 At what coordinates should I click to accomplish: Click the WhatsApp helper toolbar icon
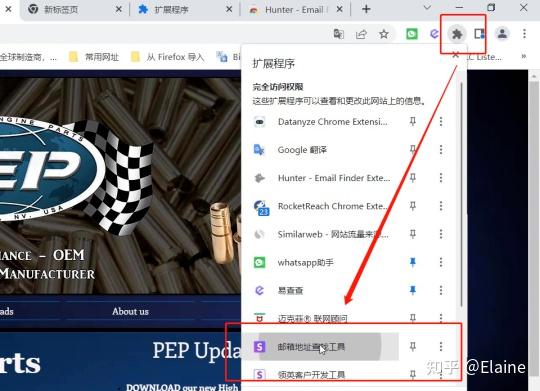[x=412, y=34]
